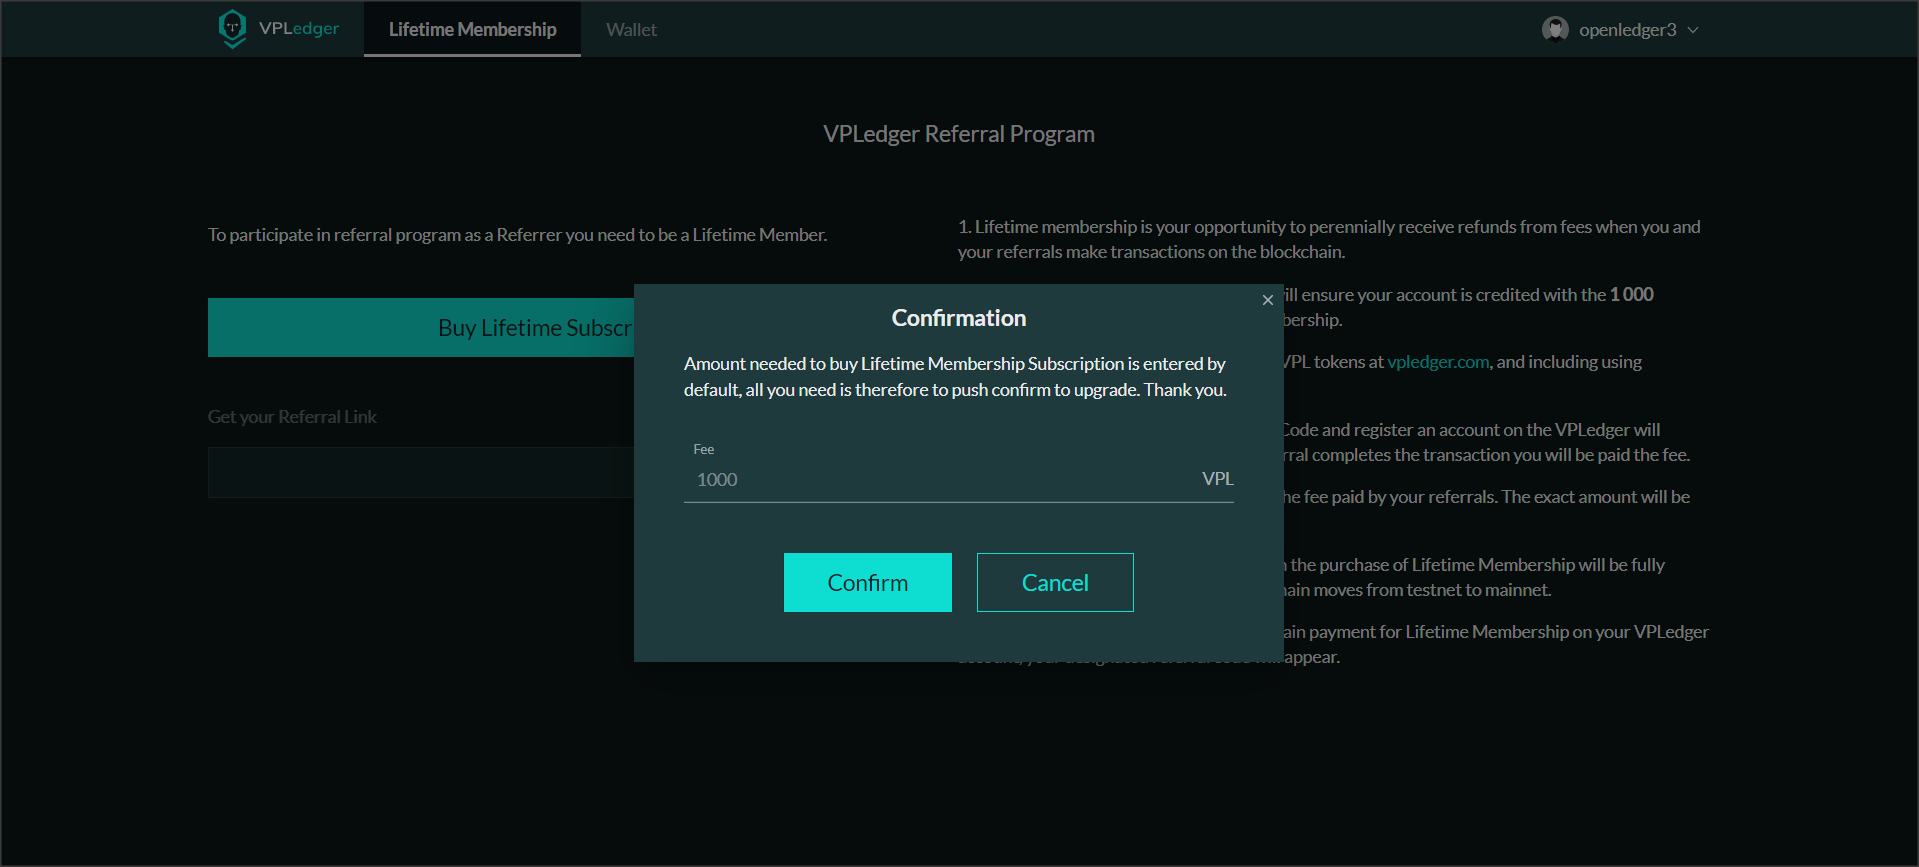Click the bold 1 000 amount text

(1631, 295)
